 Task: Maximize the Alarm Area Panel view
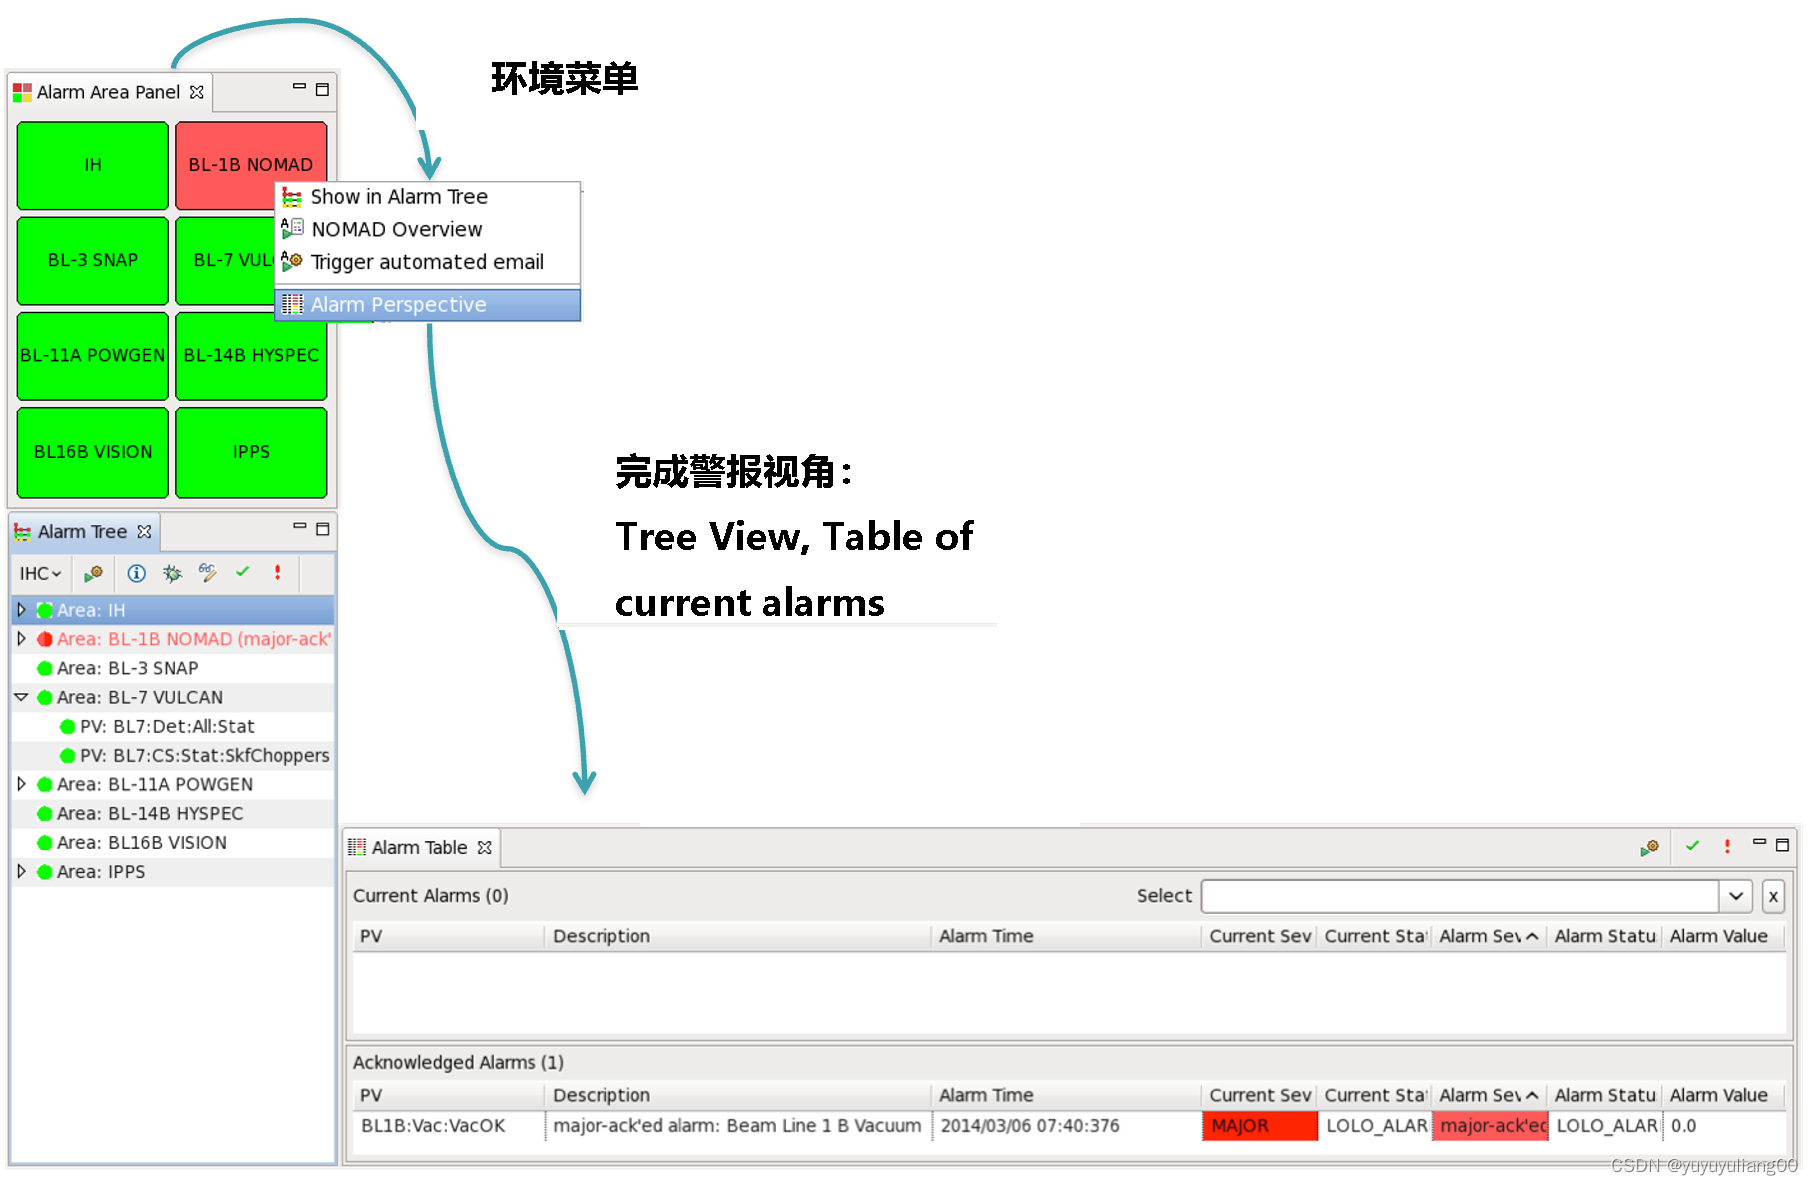coord(322,89)
